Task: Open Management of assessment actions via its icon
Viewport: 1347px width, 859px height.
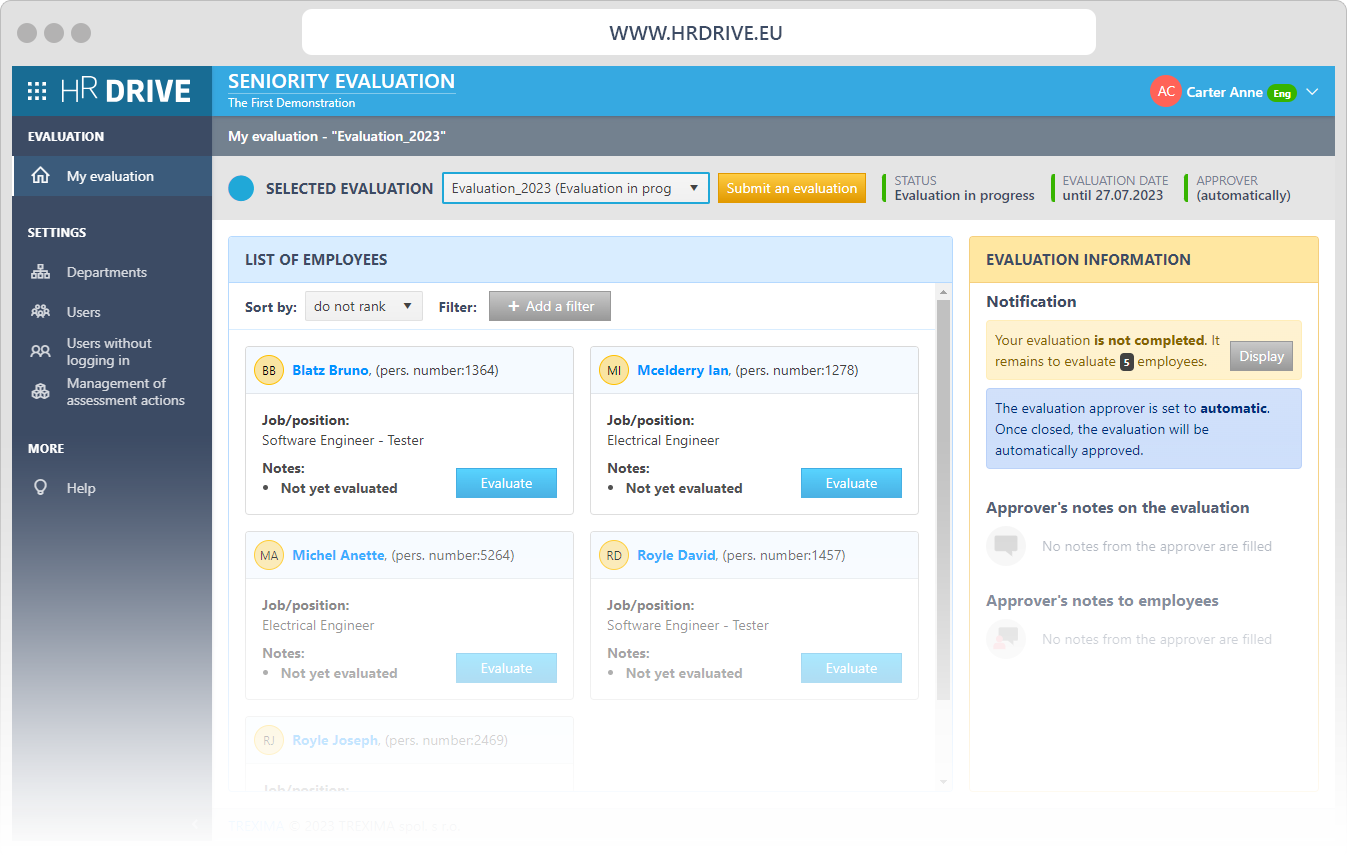Action: point(40,391)
